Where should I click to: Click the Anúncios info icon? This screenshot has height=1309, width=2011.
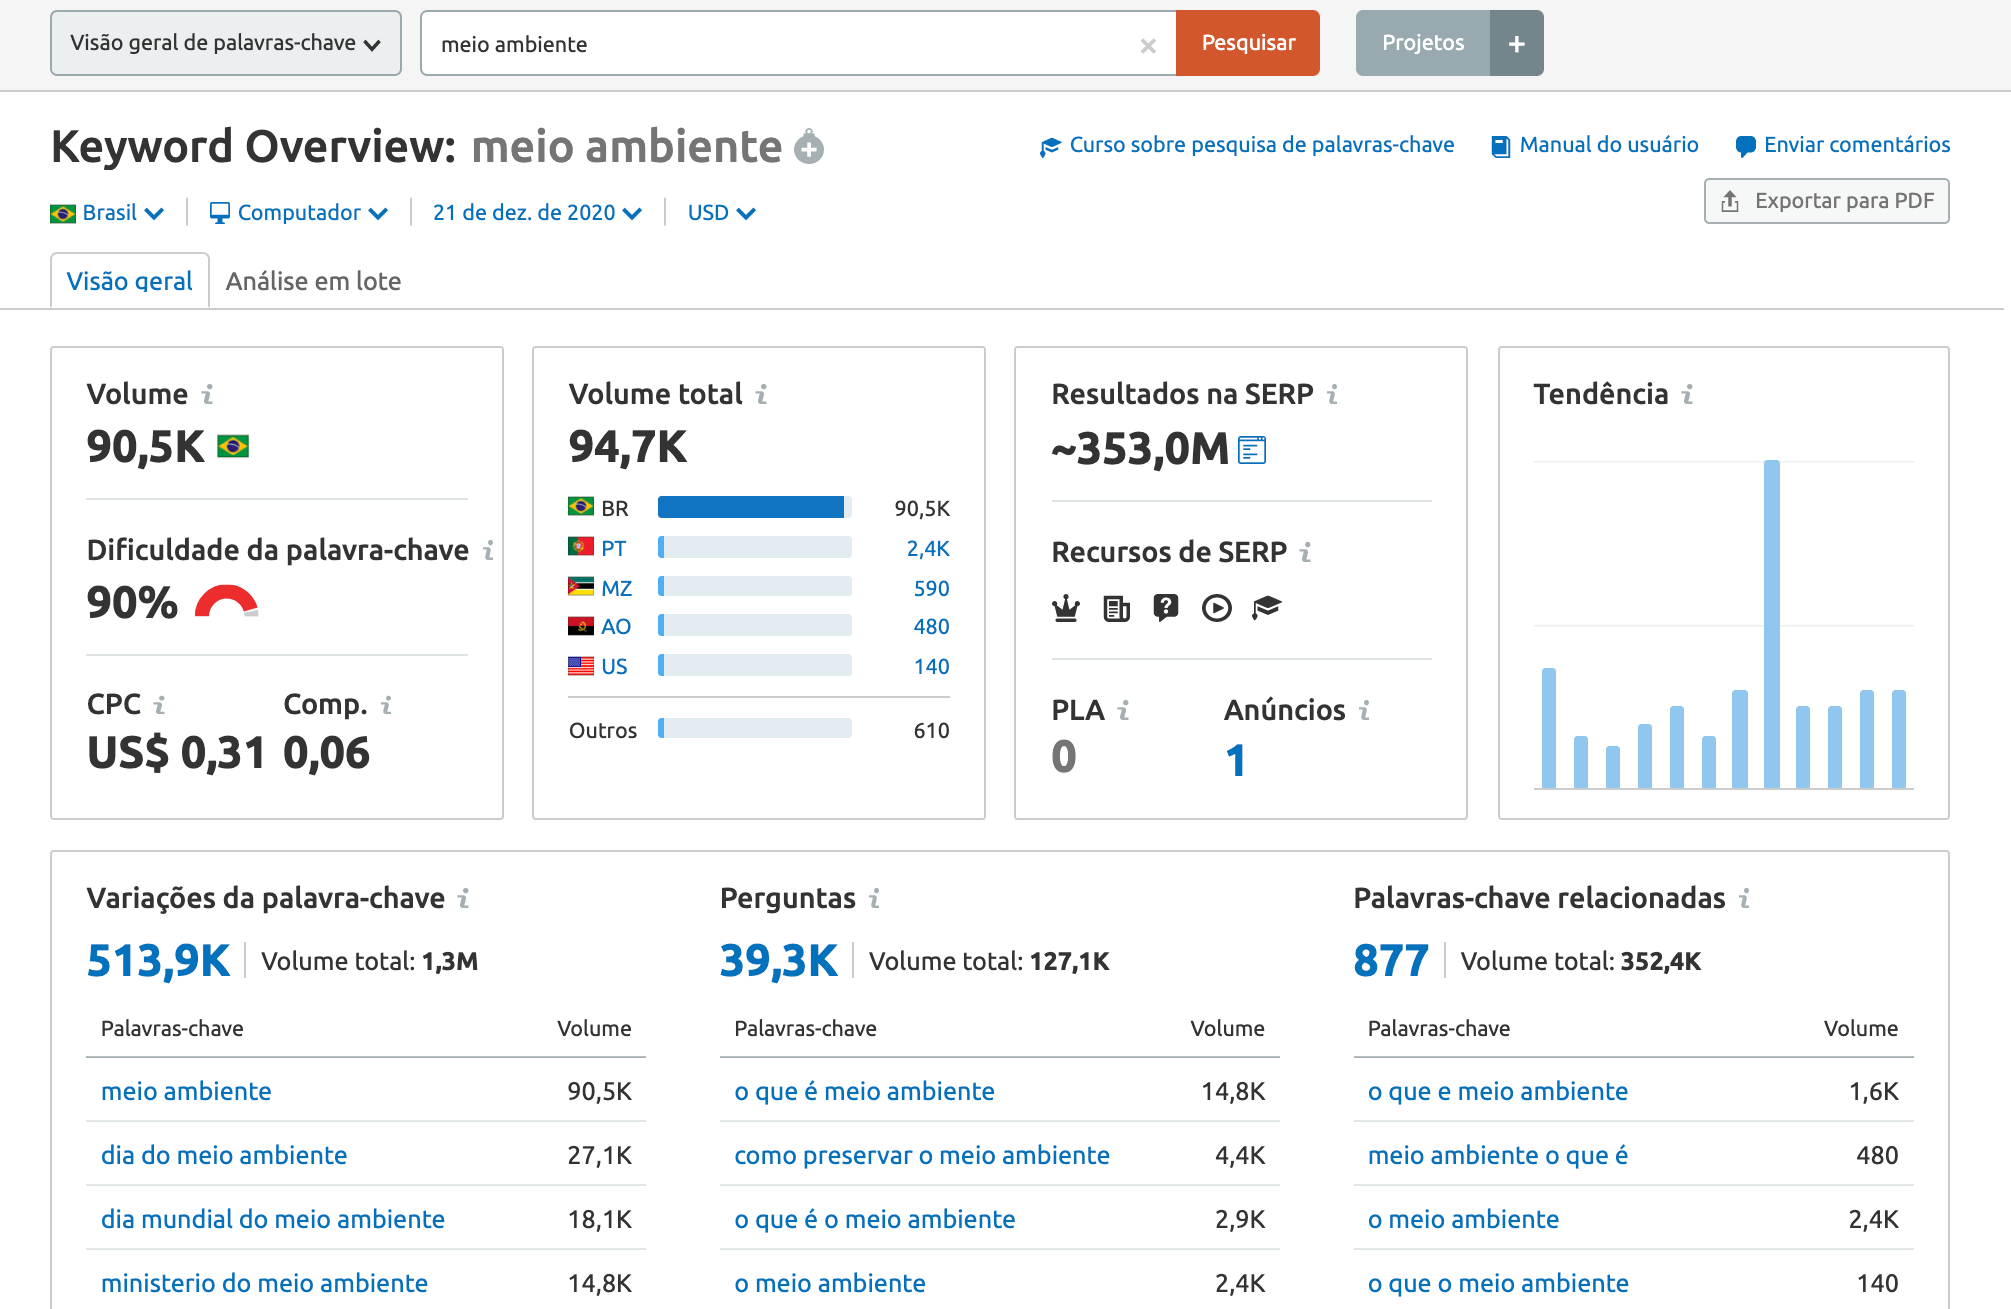tap(1364, 710)
